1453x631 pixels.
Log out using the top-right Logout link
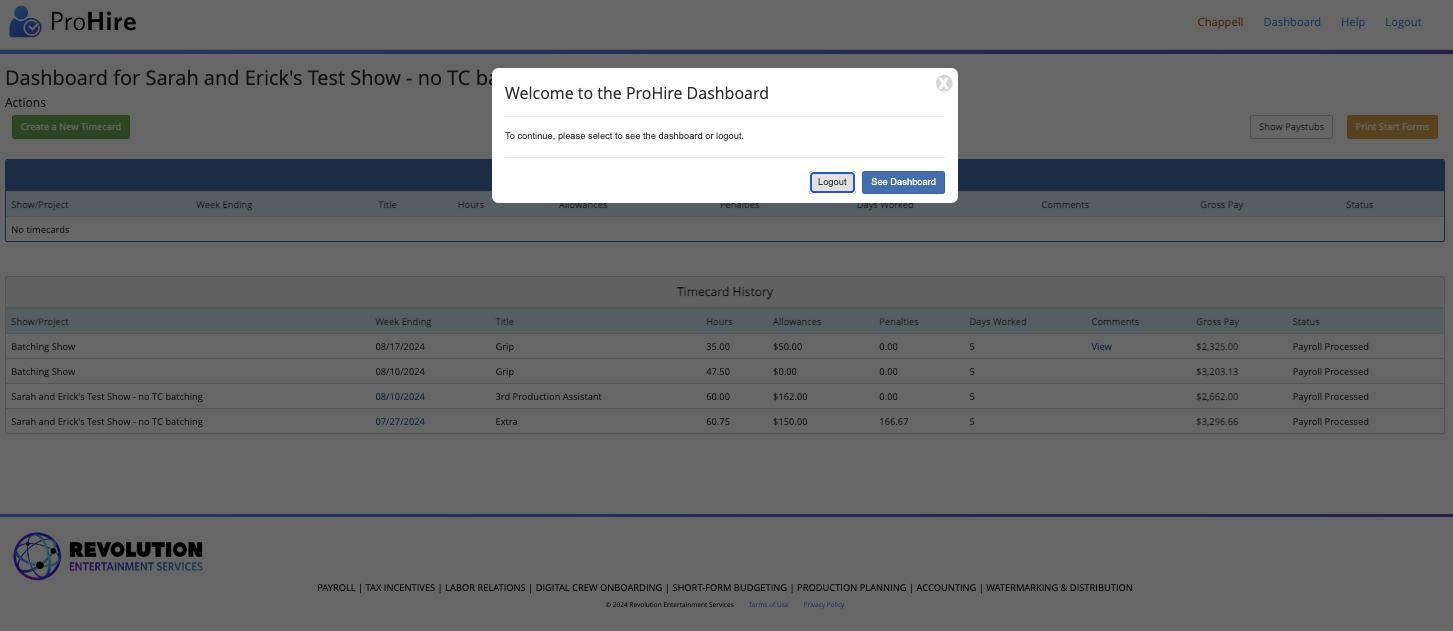point(1403,21)
